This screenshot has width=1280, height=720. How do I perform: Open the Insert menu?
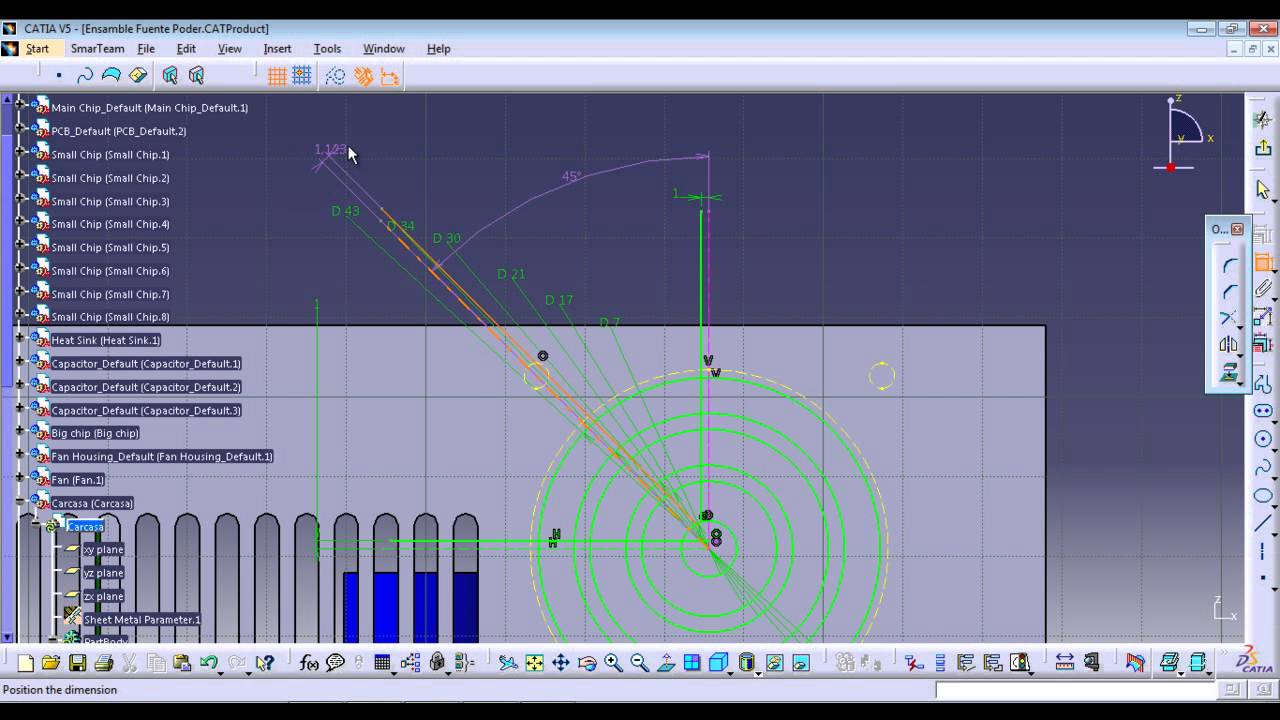(x=277, y=48)
